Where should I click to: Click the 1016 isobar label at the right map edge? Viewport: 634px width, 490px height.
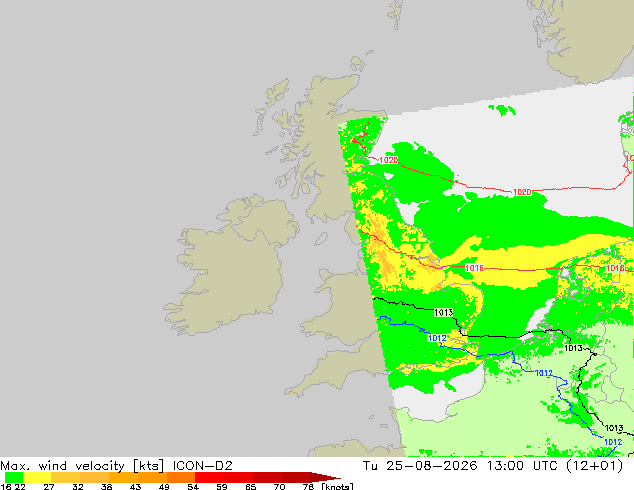point(615,268)
